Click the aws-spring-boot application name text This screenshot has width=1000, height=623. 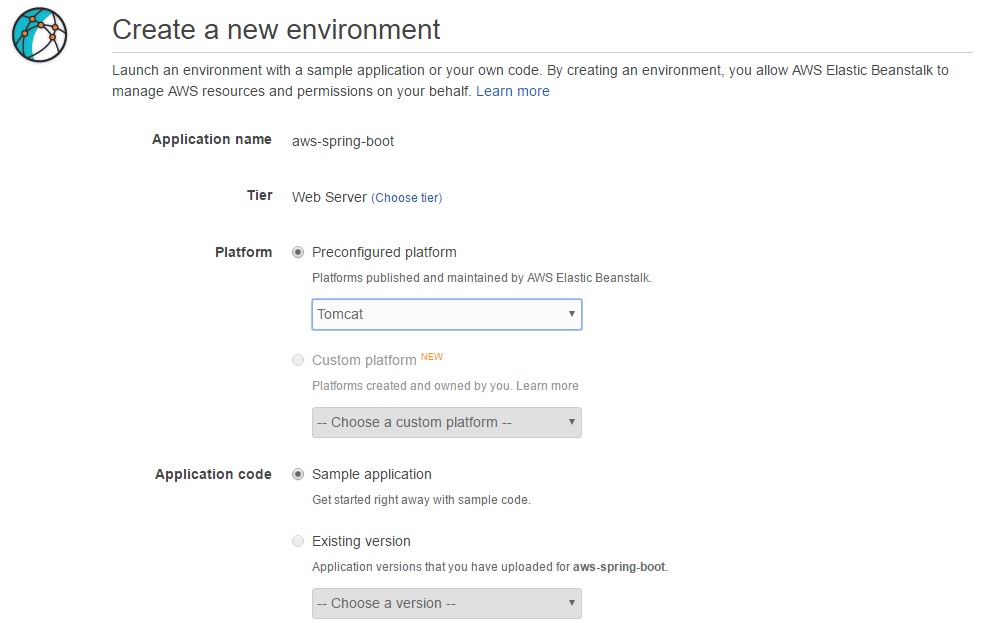coord(343,142)
